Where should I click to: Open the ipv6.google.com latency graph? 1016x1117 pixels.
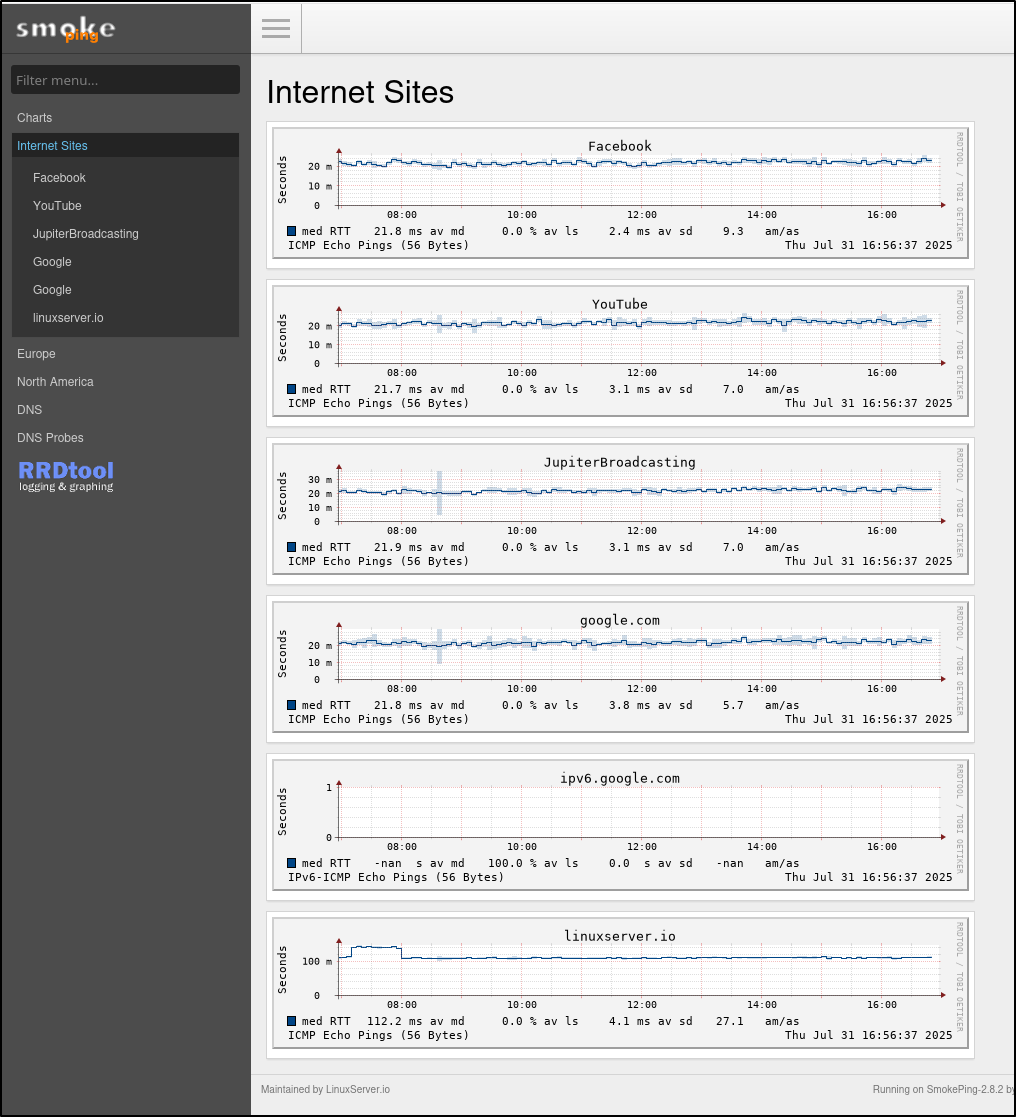tap(620, 826)
